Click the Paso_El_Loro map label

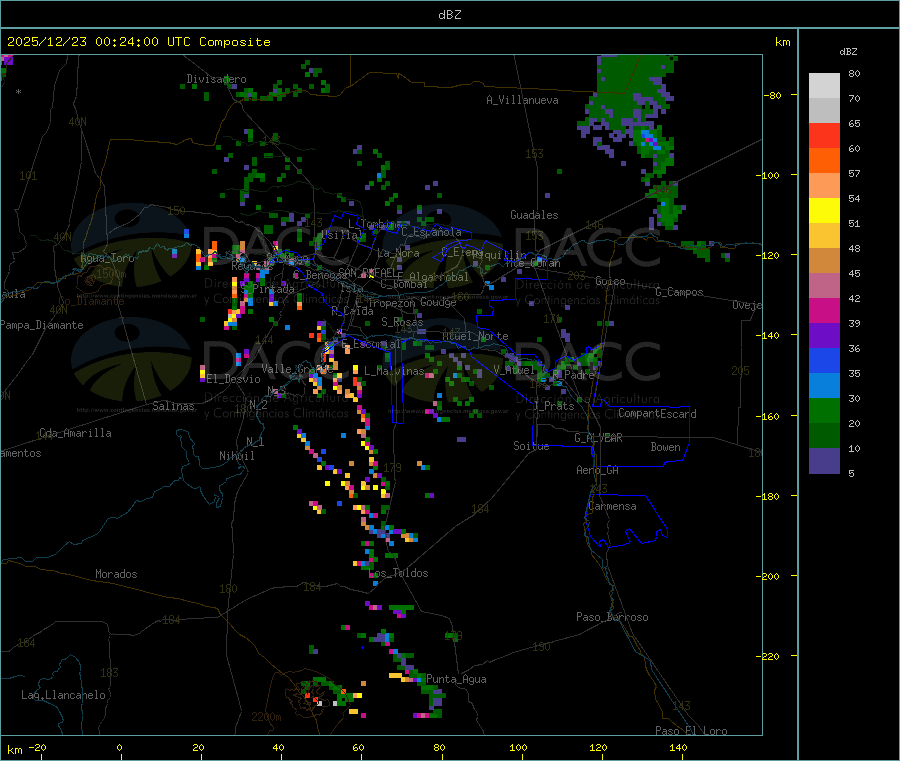(691, 731)
